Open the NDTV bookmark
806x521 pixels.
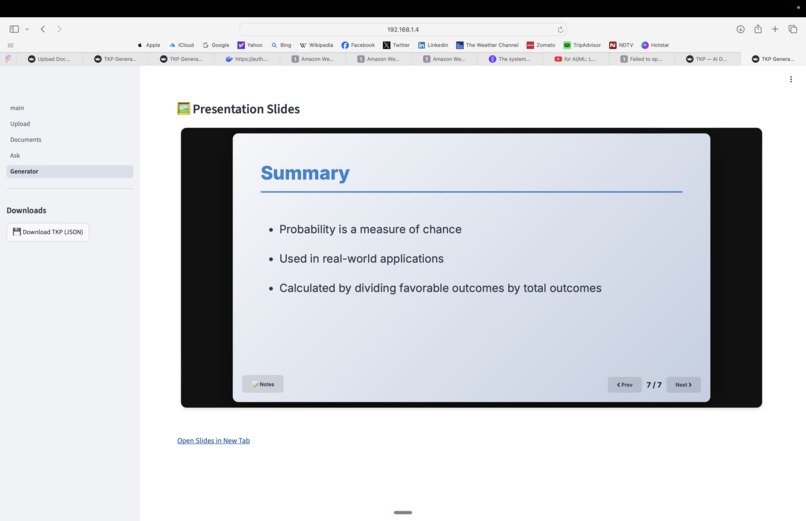(x=621, y=45)
